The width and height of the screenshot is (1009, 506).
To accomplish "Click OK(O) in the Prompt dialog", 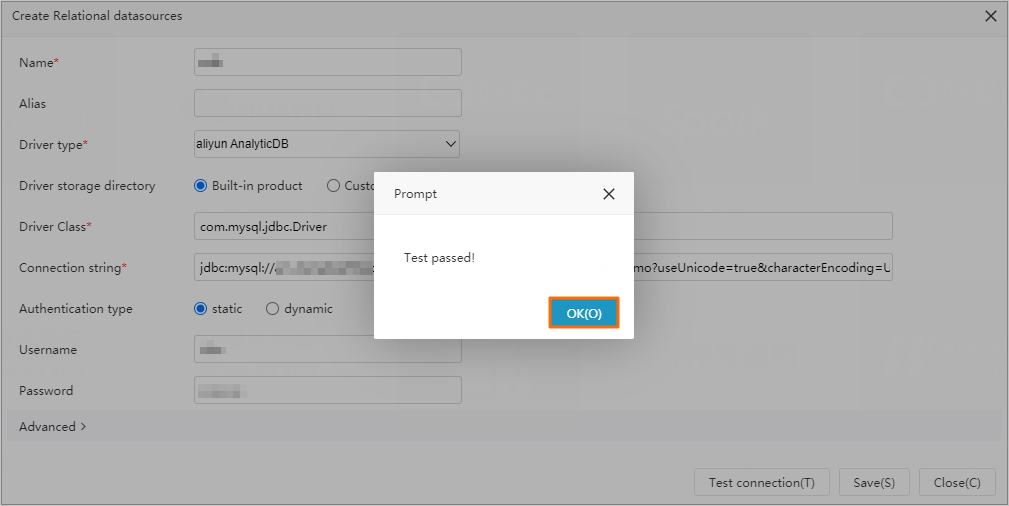I will (584, 313).
